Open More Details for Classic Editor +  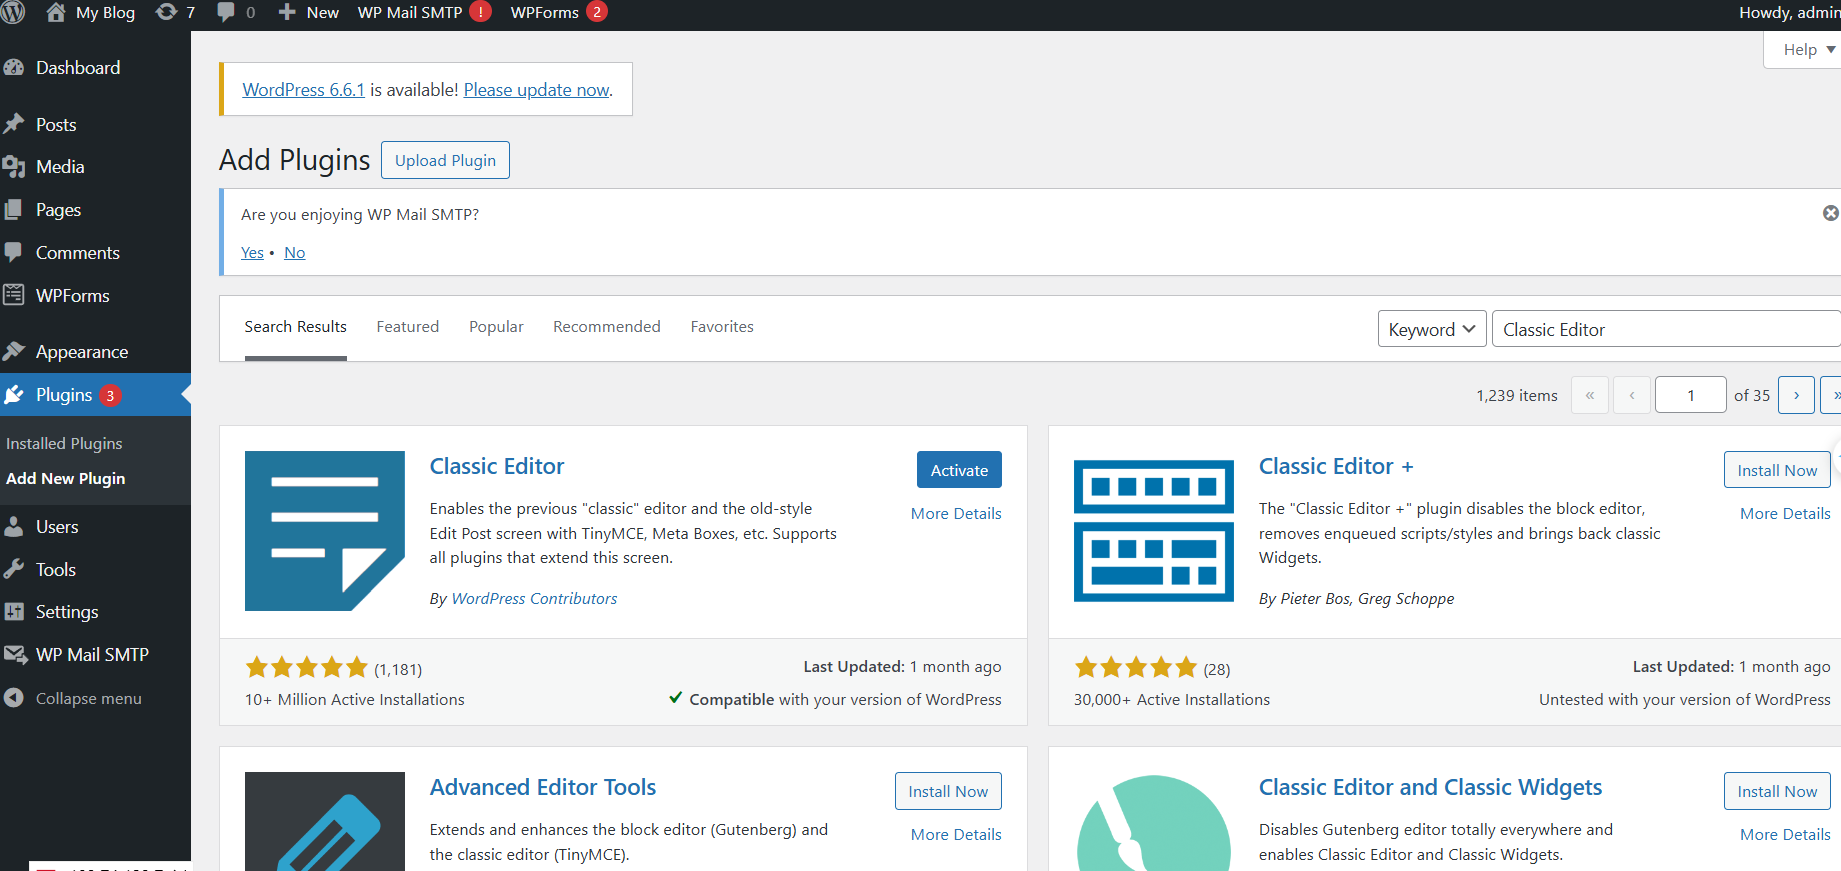coord(1785,513)
